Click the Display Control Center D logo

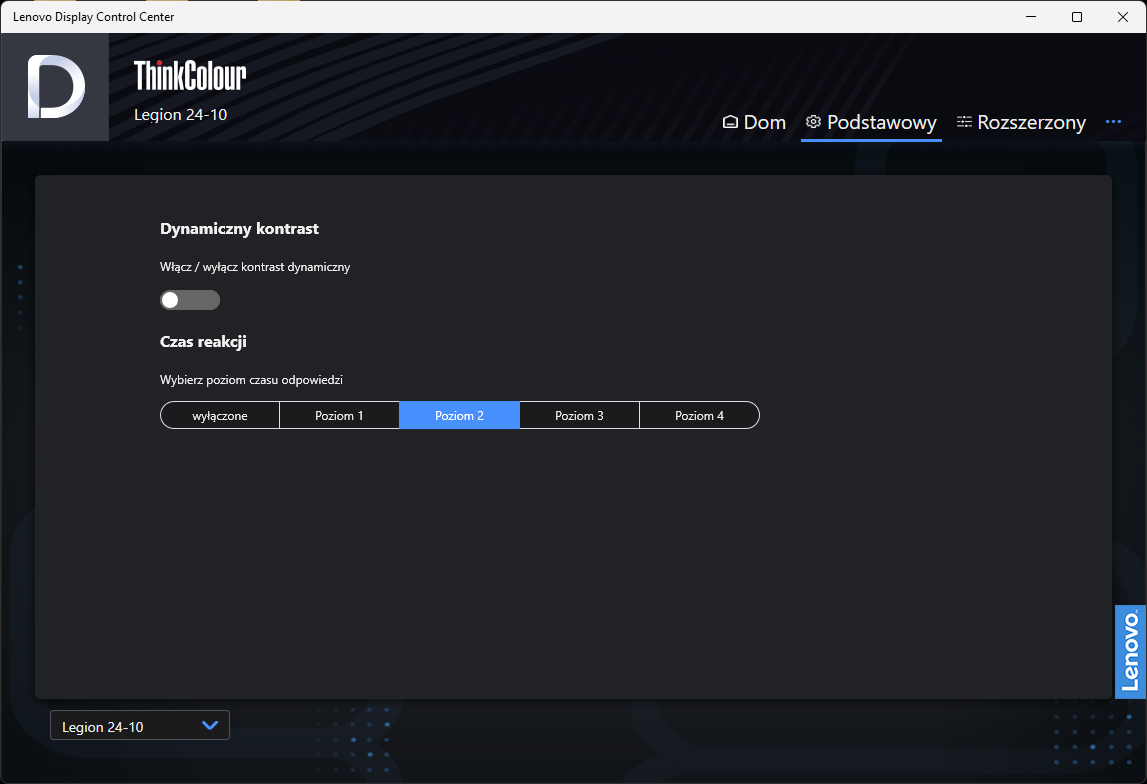coord(55,87)
